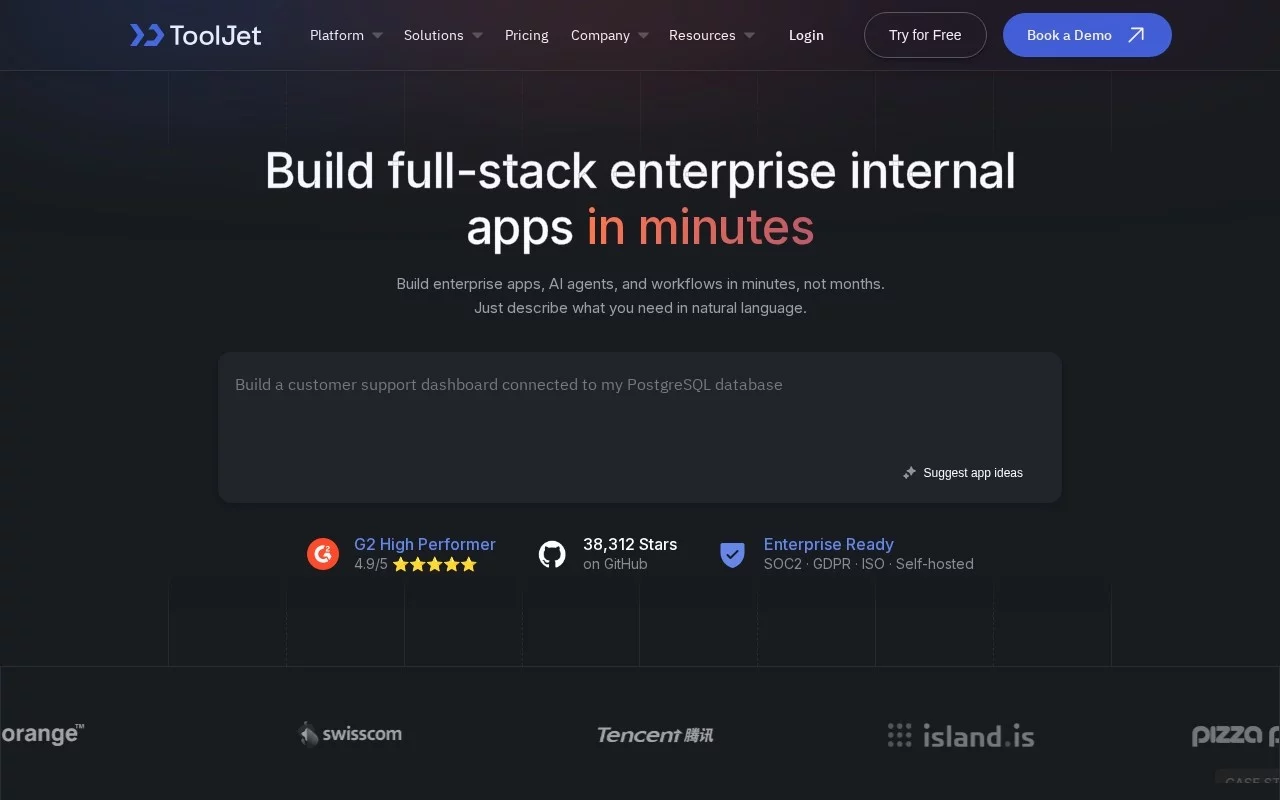Click the ToolJet logo
The height and width of the screenshot is (800, 1280).
(196, 35)
